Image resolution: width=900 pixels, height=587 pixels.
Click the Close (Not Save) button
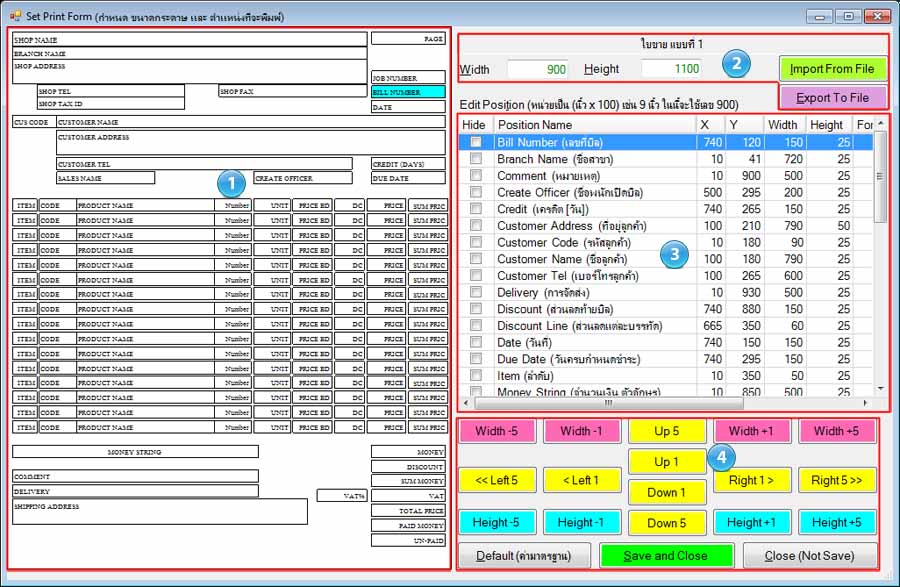[810, 555]
